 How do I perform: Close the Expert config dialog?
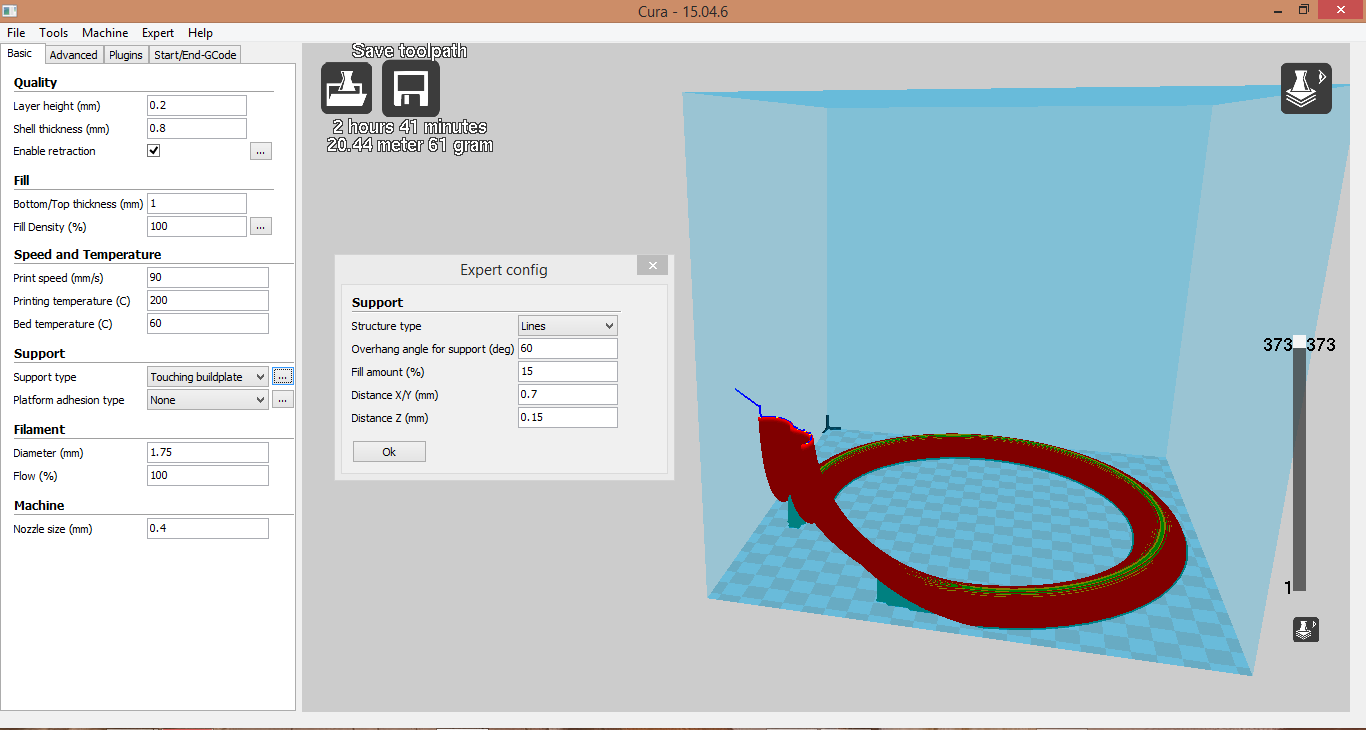[652, 265]
